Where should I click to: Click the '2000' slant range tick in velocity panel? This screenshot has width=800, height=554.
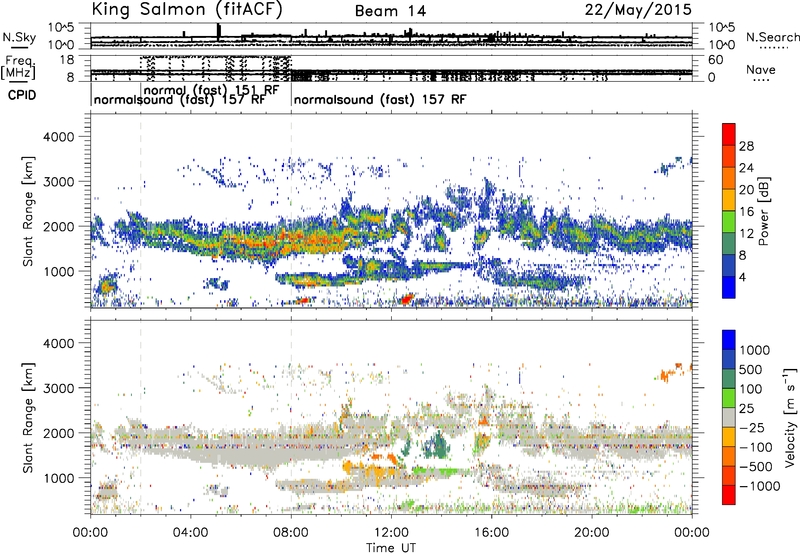(x=58, y=433)
